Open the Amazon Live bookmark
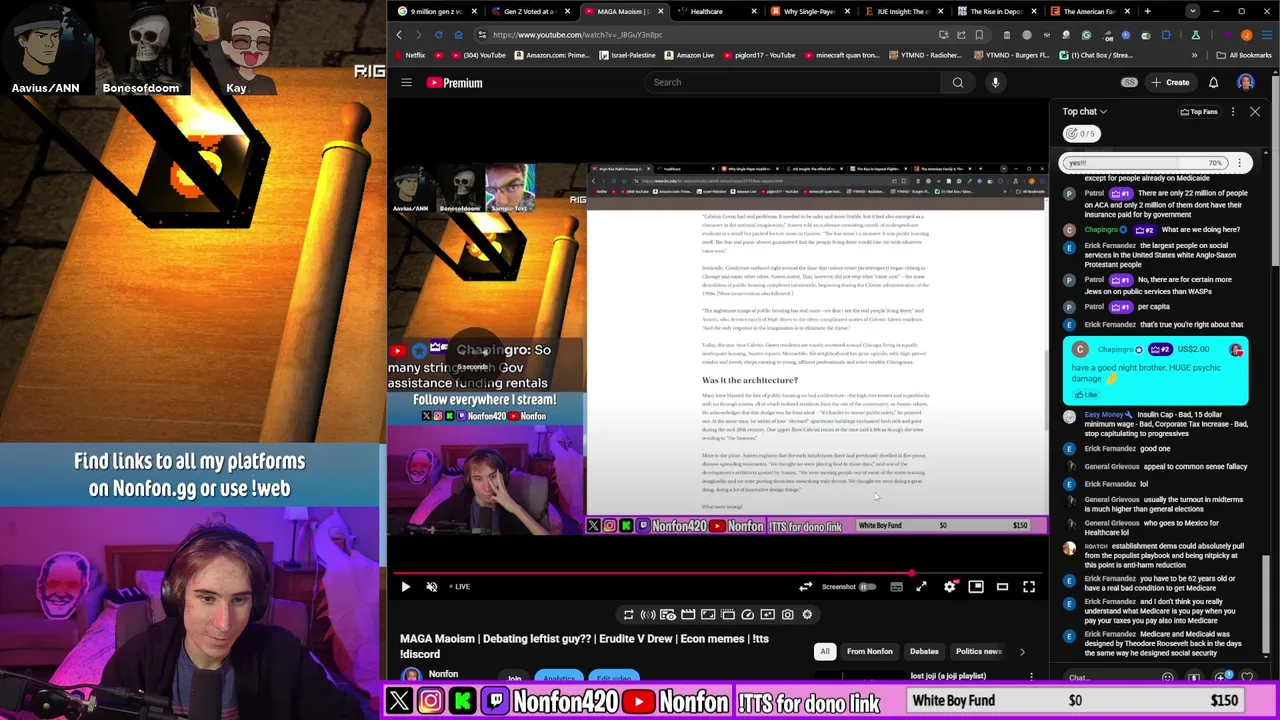The width and height of the screenshot is (1280, 720). point(689,55)
